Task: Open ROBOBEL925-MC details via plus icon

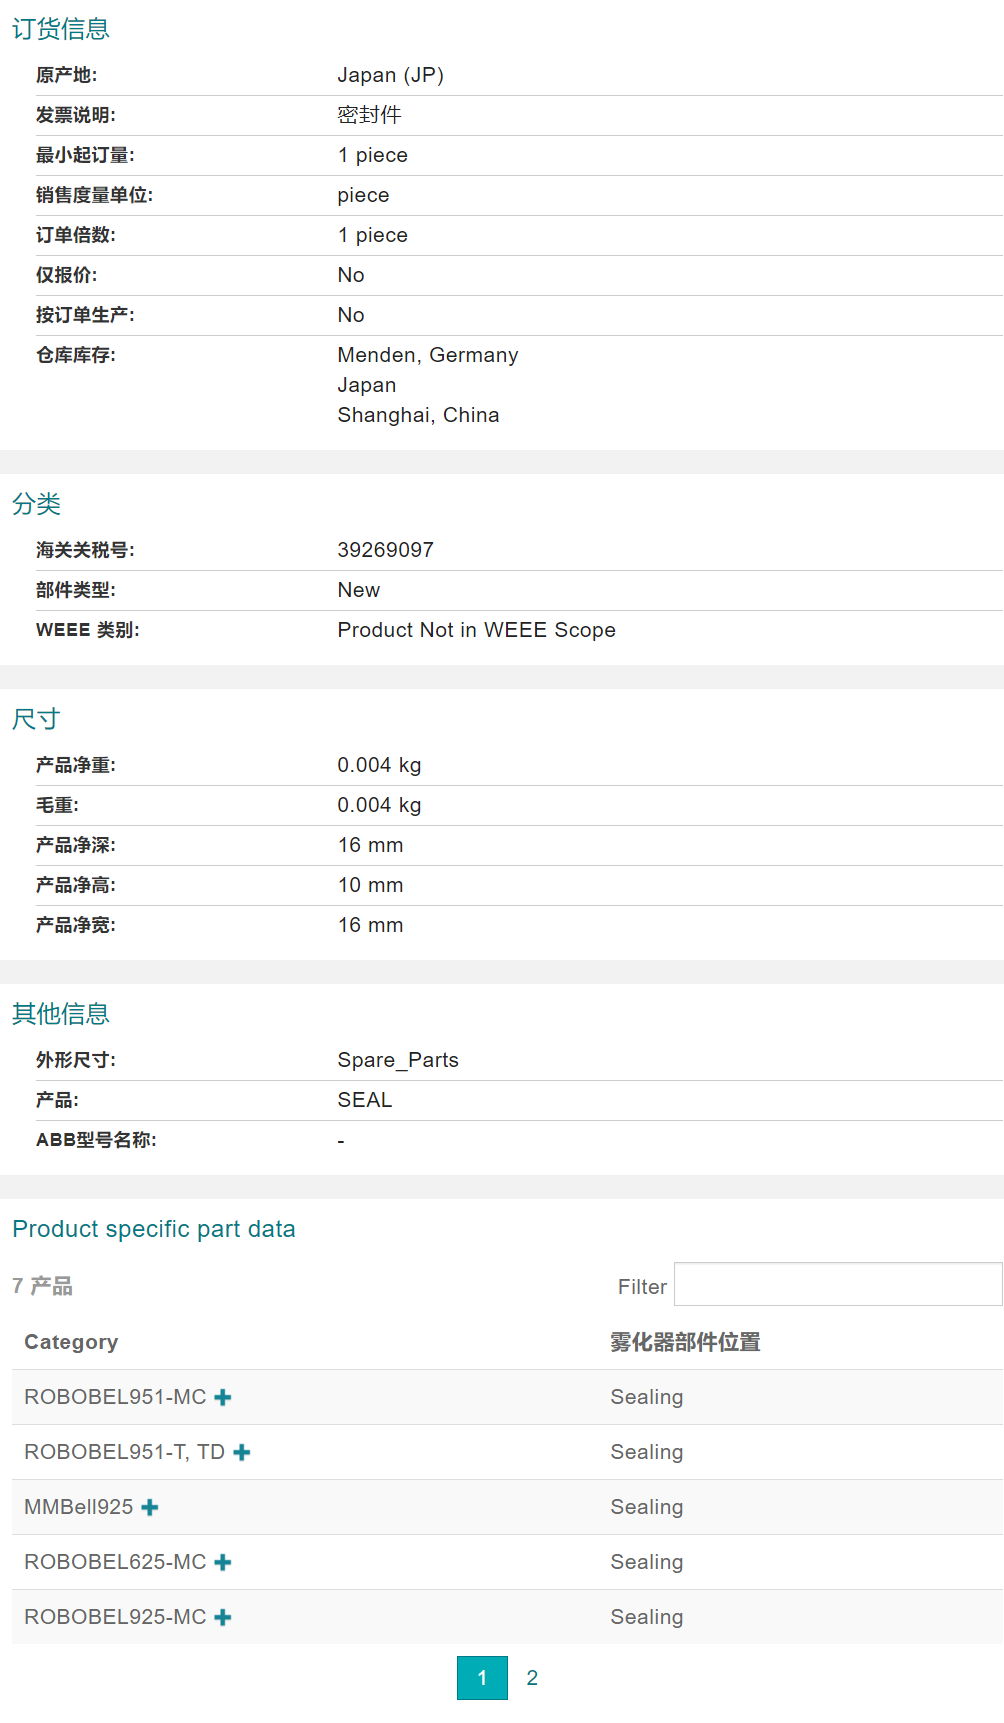Action: 223,1618
